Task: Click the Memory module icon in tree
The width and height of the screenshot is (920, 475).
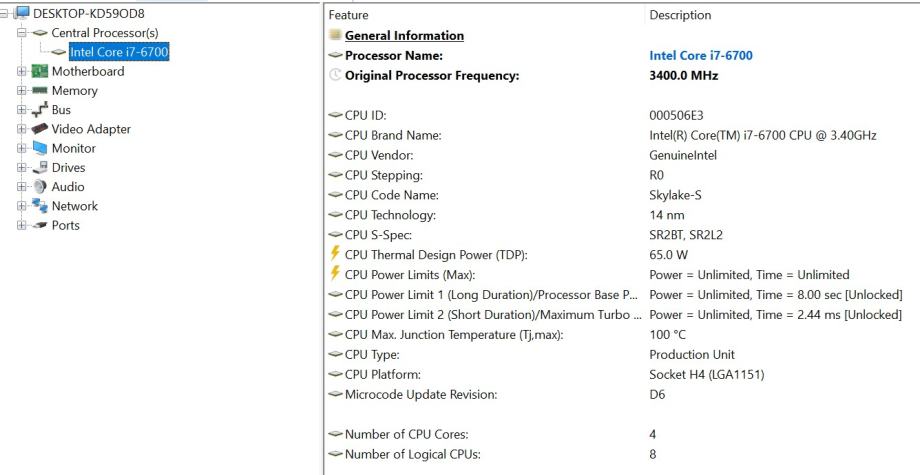Action: 40,91
